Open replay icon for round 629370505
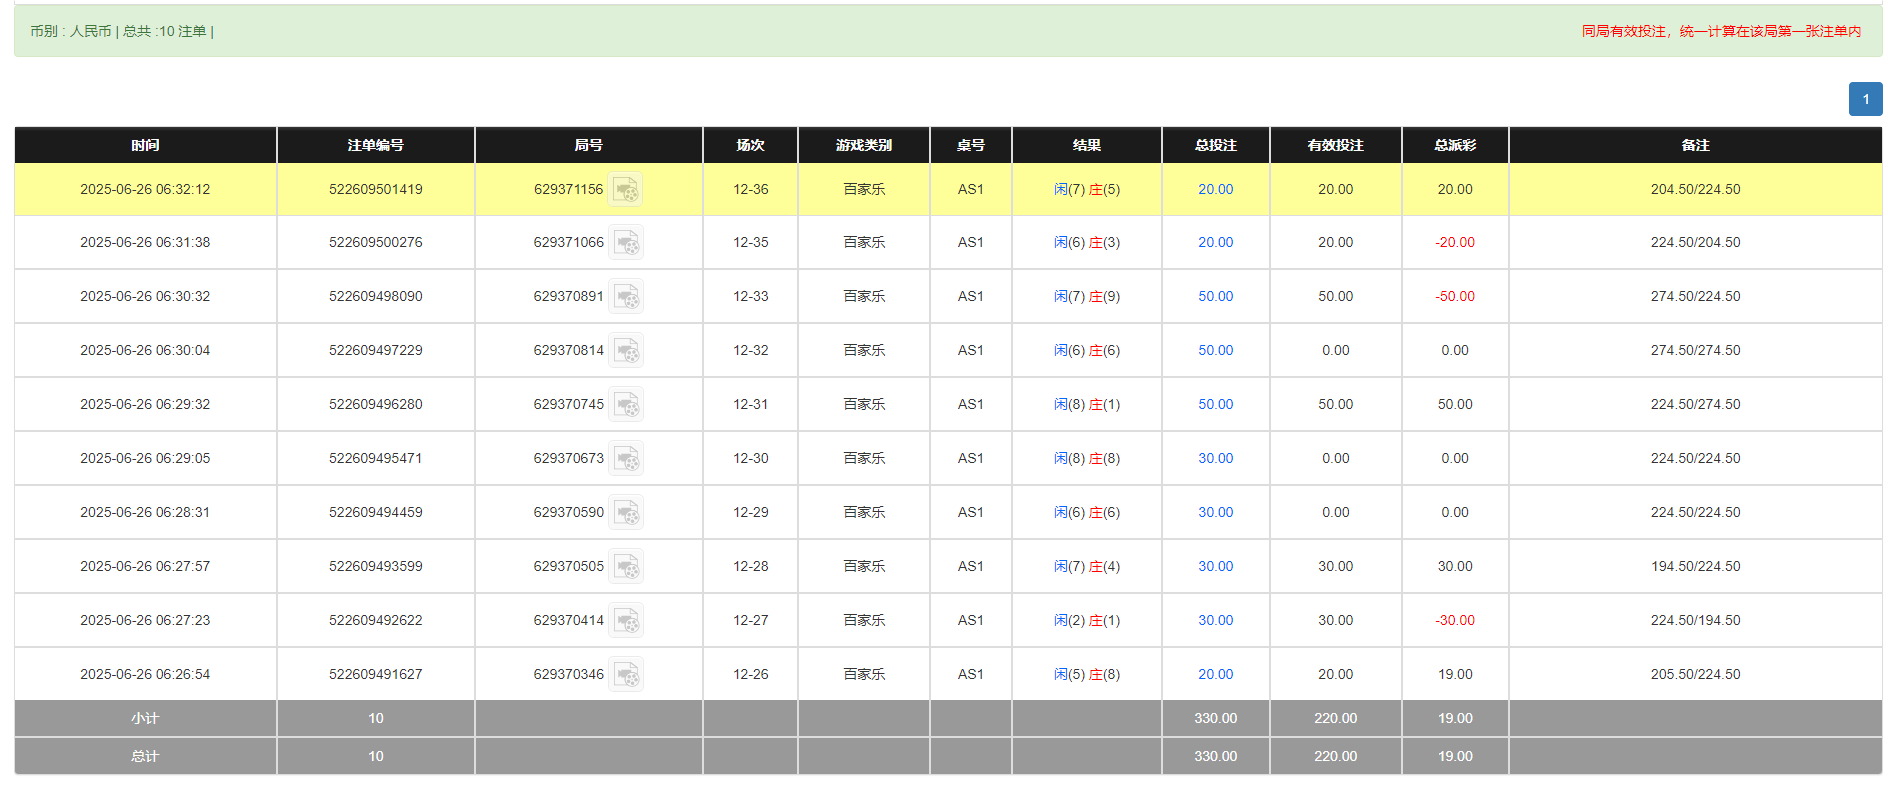The height and width of the screenshot is (799, 1887). tap(626, 567)
